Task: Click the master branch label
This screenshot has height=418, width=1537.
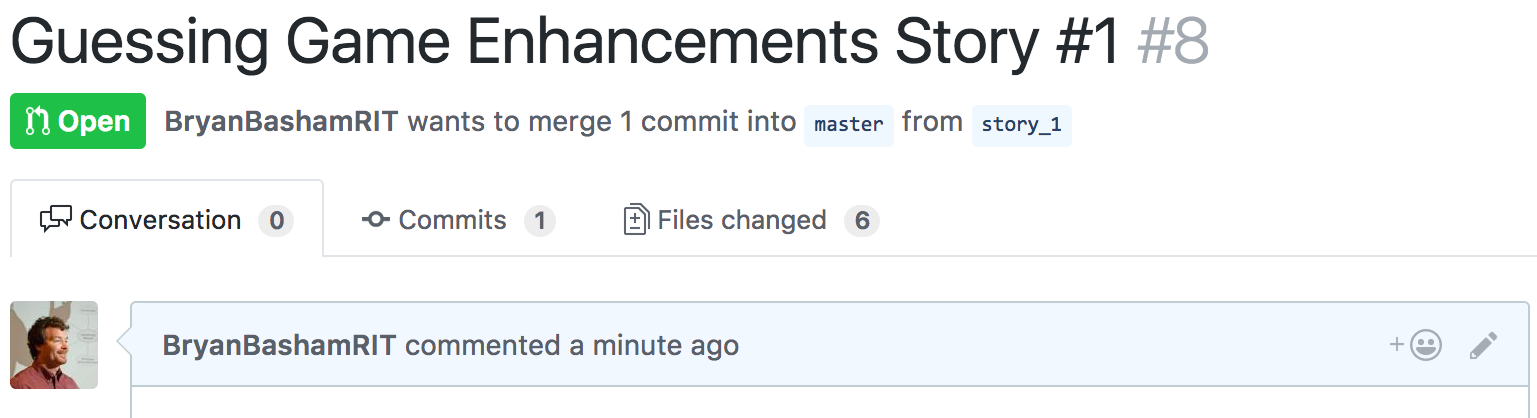Action: point(849,125)
